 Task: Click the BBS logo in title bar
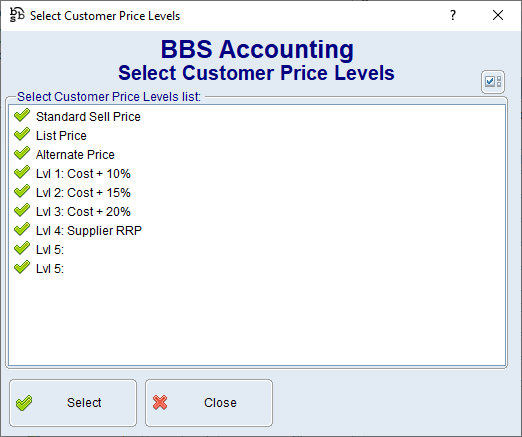tap(17, 15)
